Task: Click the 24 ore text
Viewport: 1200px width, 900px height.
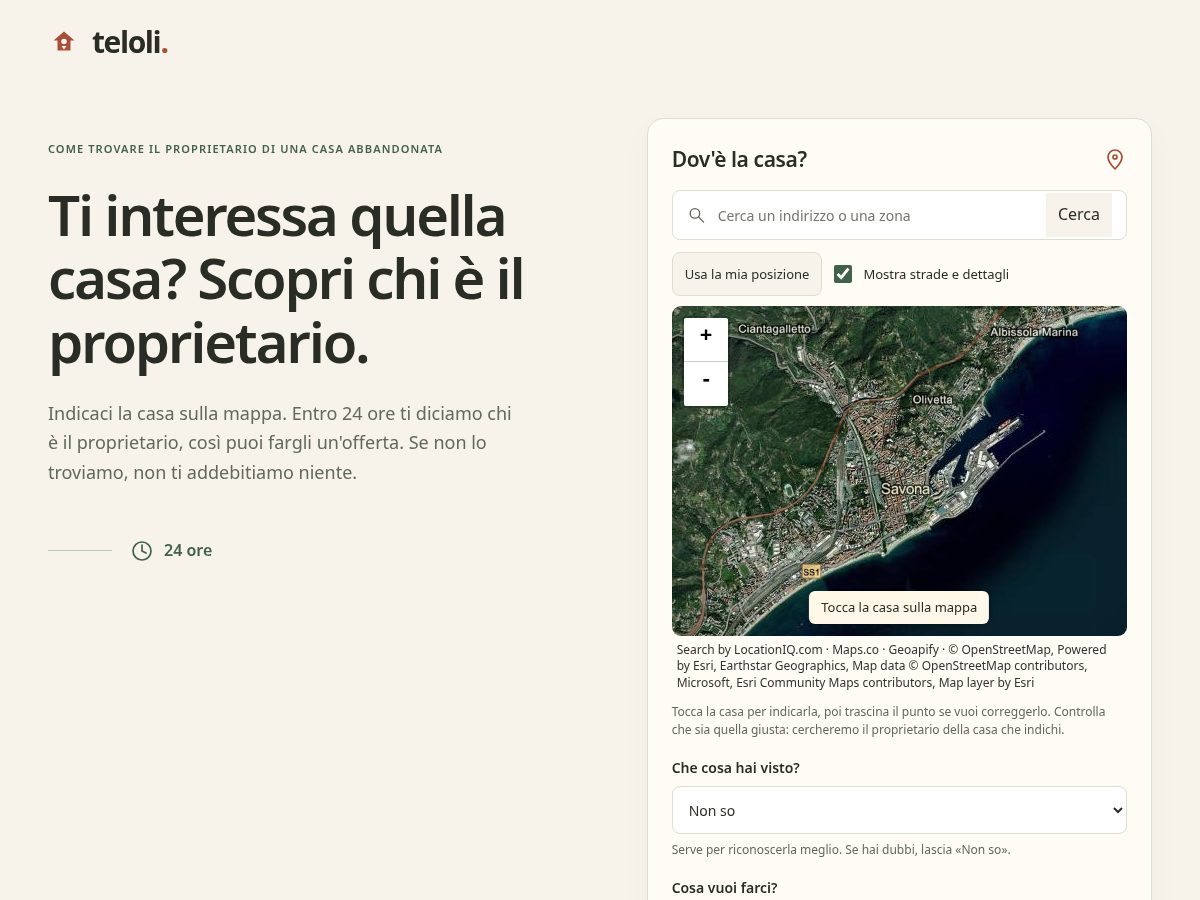Action: [188, 550]
